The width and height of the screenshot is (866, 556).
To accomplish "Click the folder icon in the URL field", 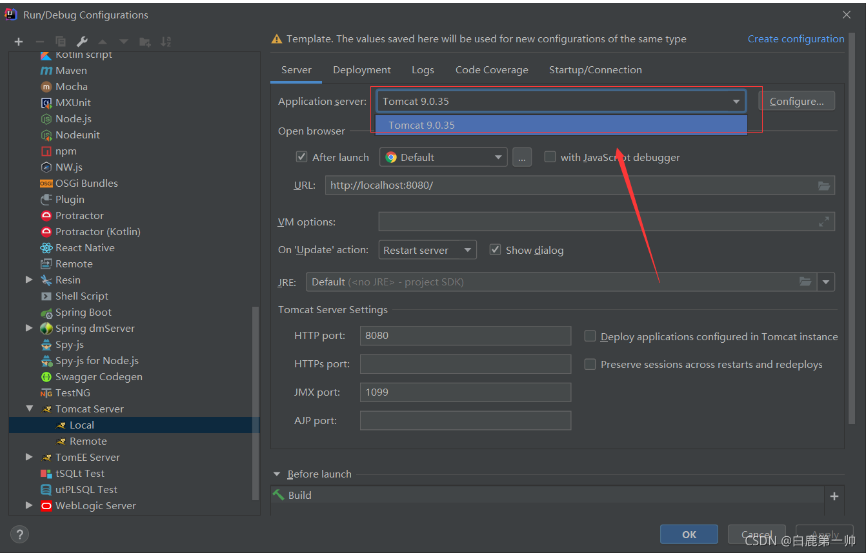I will (824, 186).
